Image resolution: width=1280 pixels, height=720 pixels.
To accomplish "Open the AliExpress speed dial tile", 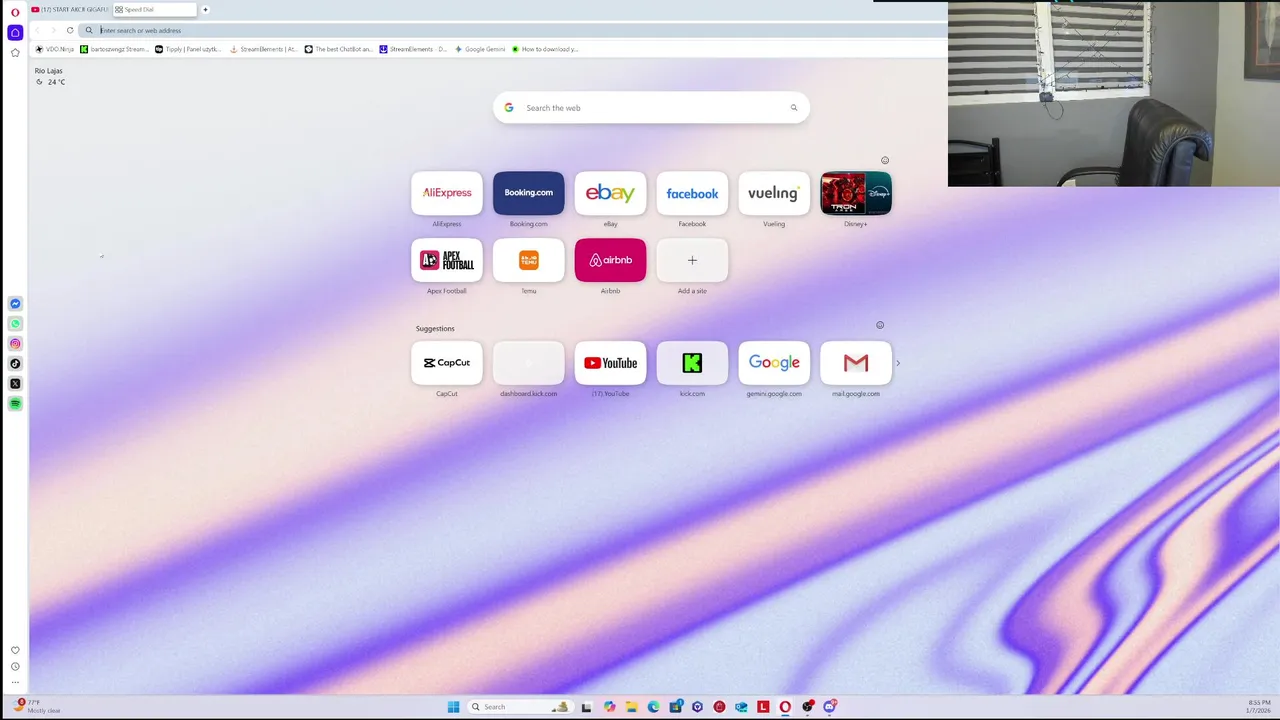I will pyautogui.click(x=447, y=194).
